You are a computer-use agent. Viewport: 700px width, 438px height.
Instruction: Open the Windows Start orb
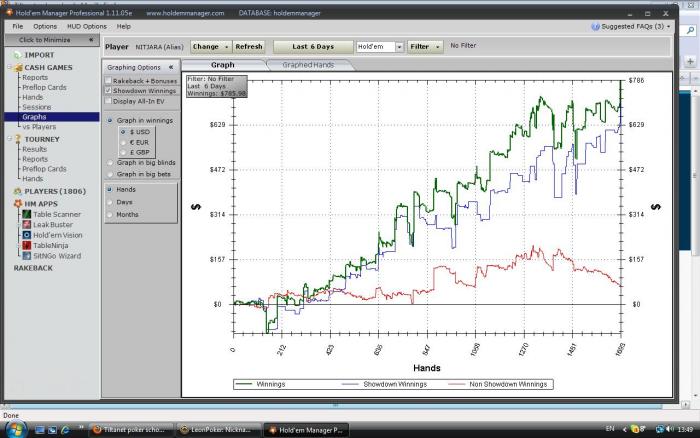16,430
